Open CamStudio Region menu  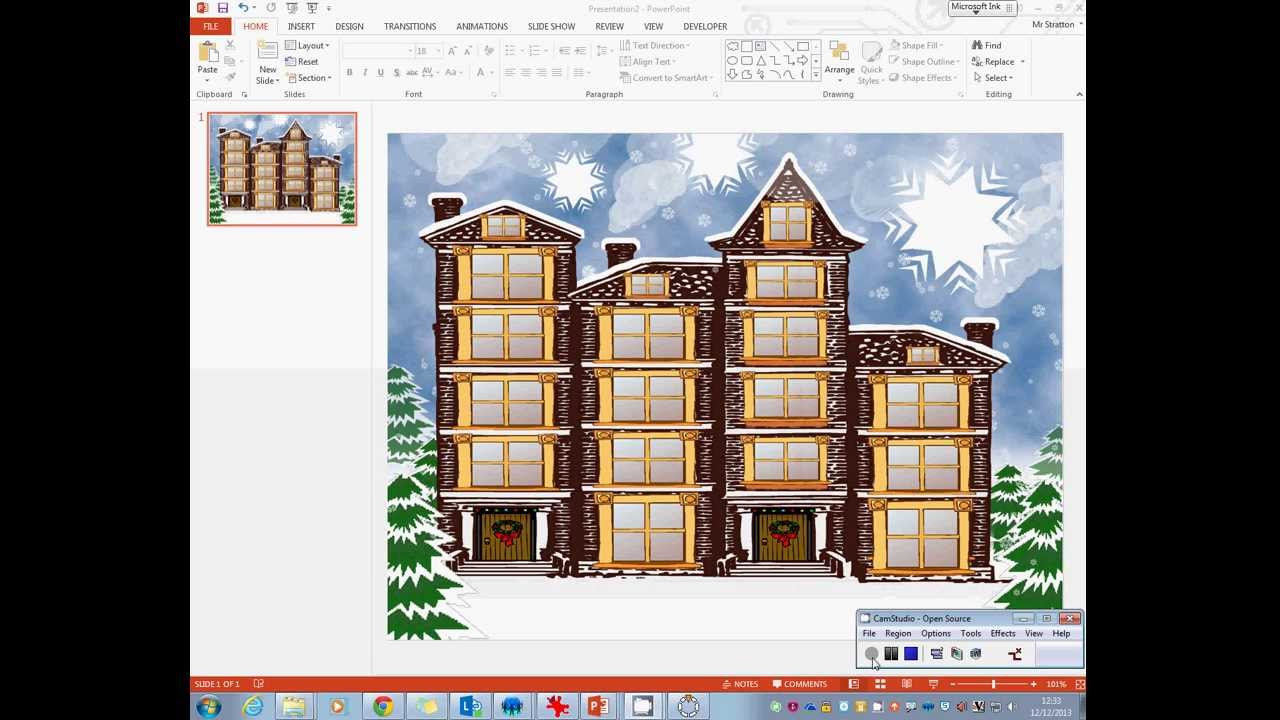click(x=898, y=633)
